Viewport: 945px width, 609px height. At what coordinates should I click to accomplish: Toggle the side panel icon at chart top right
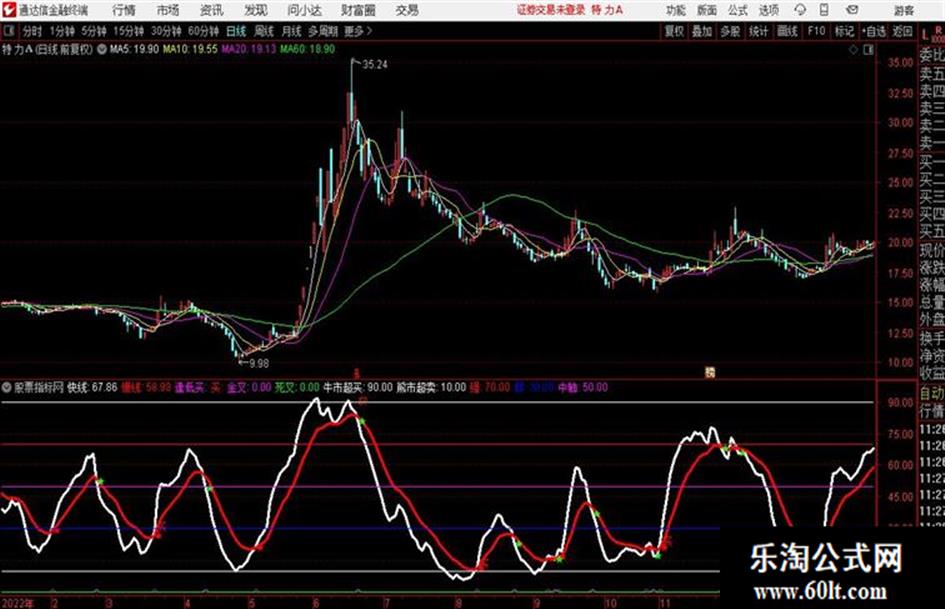(868, 50)
